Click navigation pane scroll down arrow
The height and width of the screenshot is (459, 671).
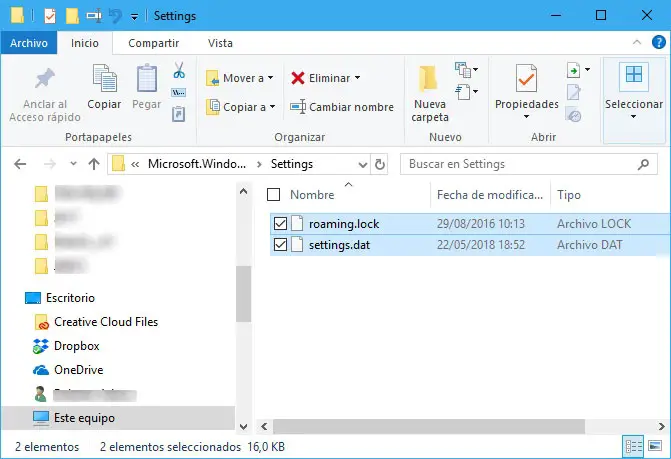[243, 426]
